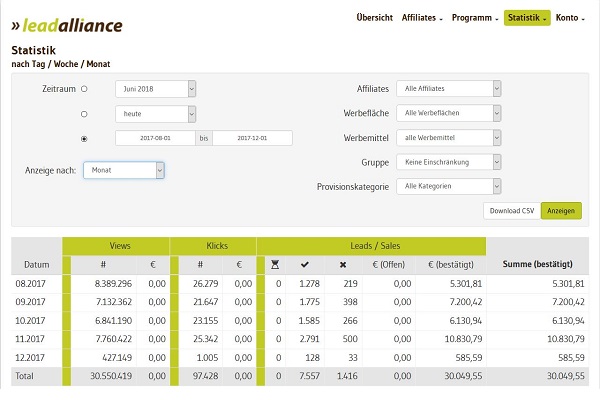The width and height of the screenshot is (600, 400).
Task: Open the 'Alle Kategorien' commission dropdown
Action: [448, 186]
